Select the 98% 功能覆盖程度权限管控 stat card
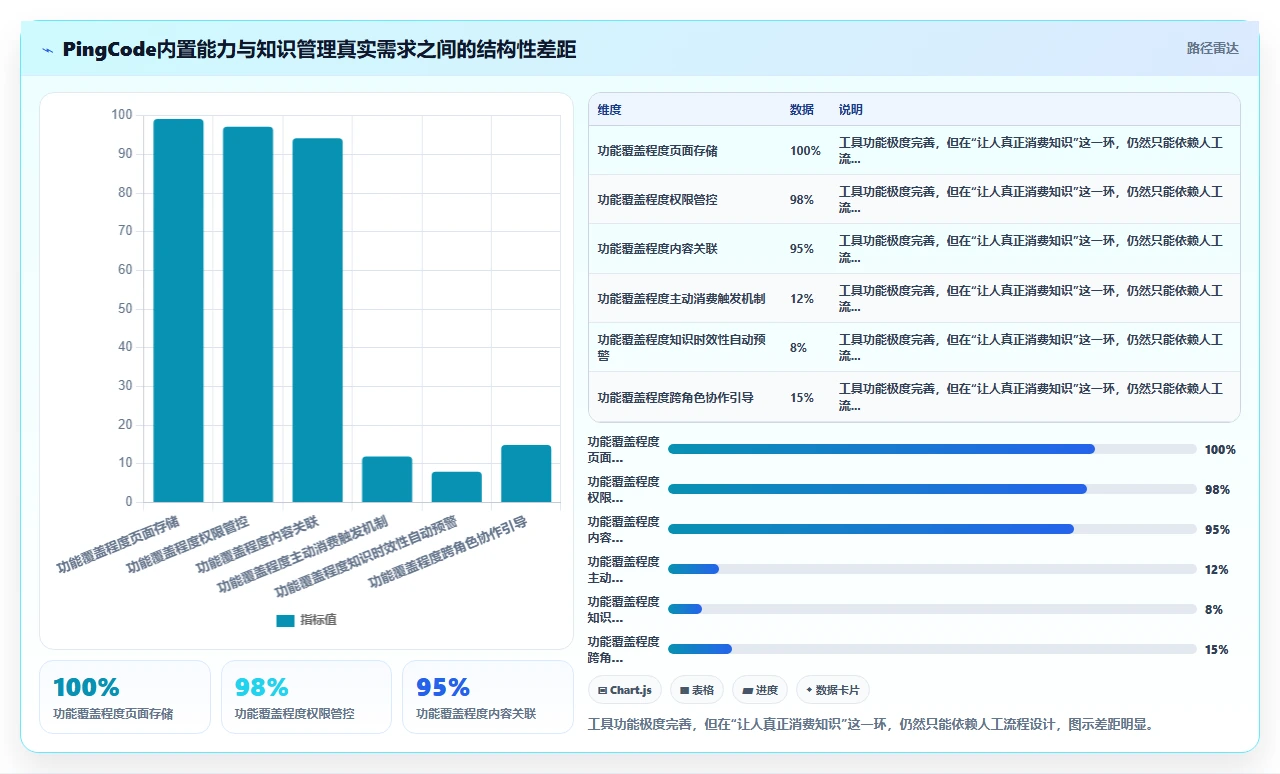This screenshot has width=1280, height=774. 306,697
